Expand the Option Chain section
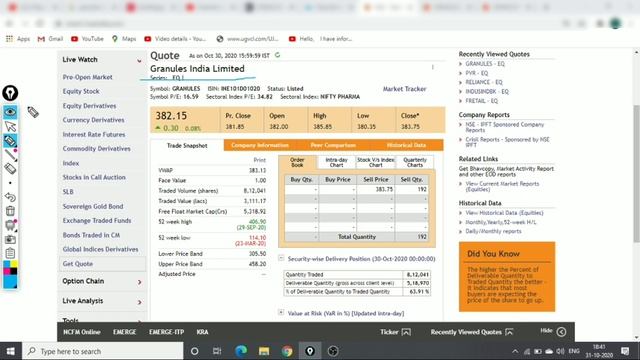The image size is (640, 360). coord(139,282)
